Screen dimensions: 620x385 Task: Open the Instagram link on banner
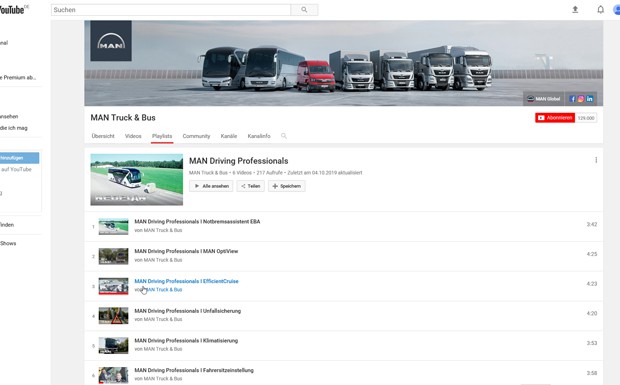tap(581, 99)
